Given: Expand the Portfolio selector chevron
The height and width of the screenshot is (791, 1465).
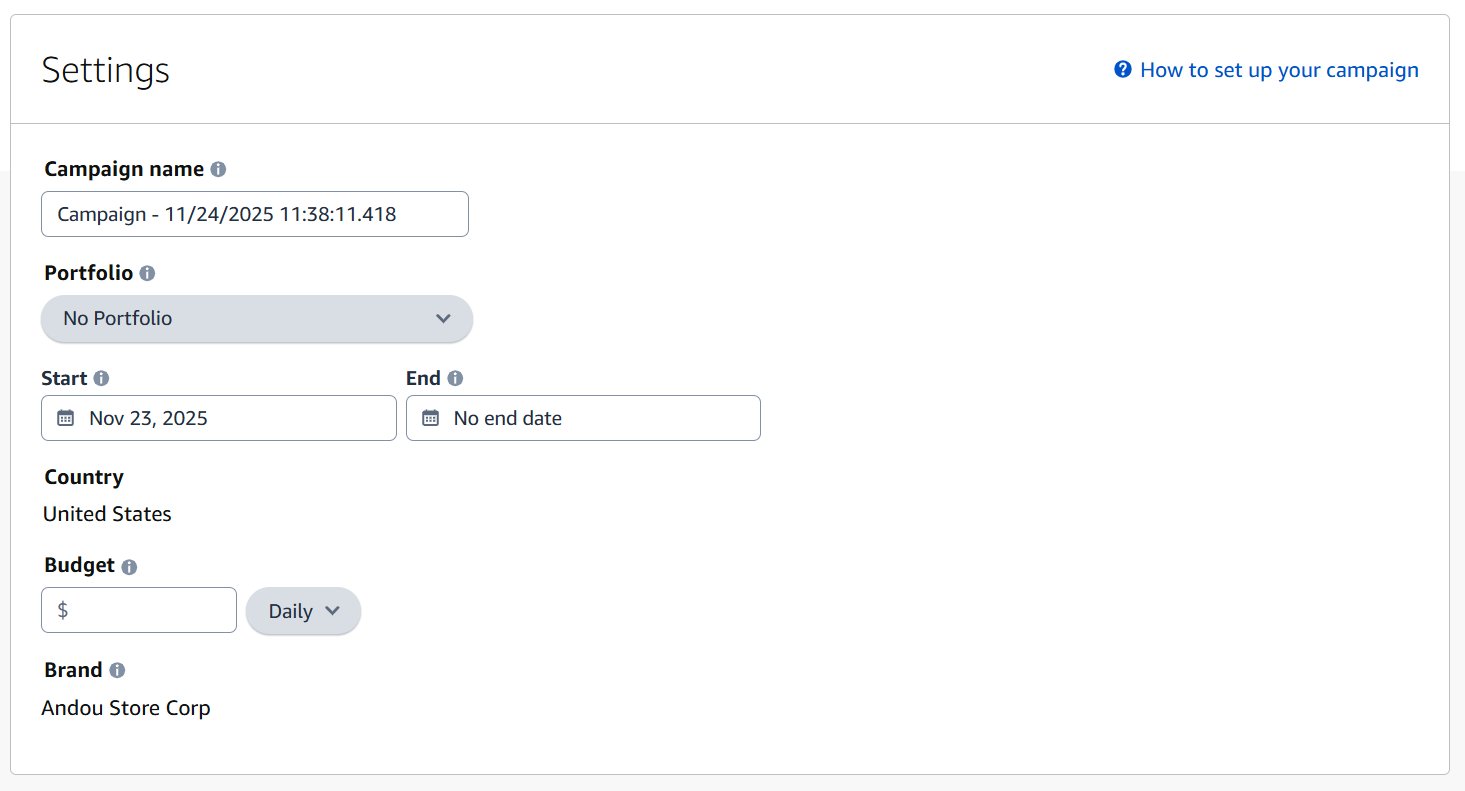Looking at the screenshot, I should (443, 318).
